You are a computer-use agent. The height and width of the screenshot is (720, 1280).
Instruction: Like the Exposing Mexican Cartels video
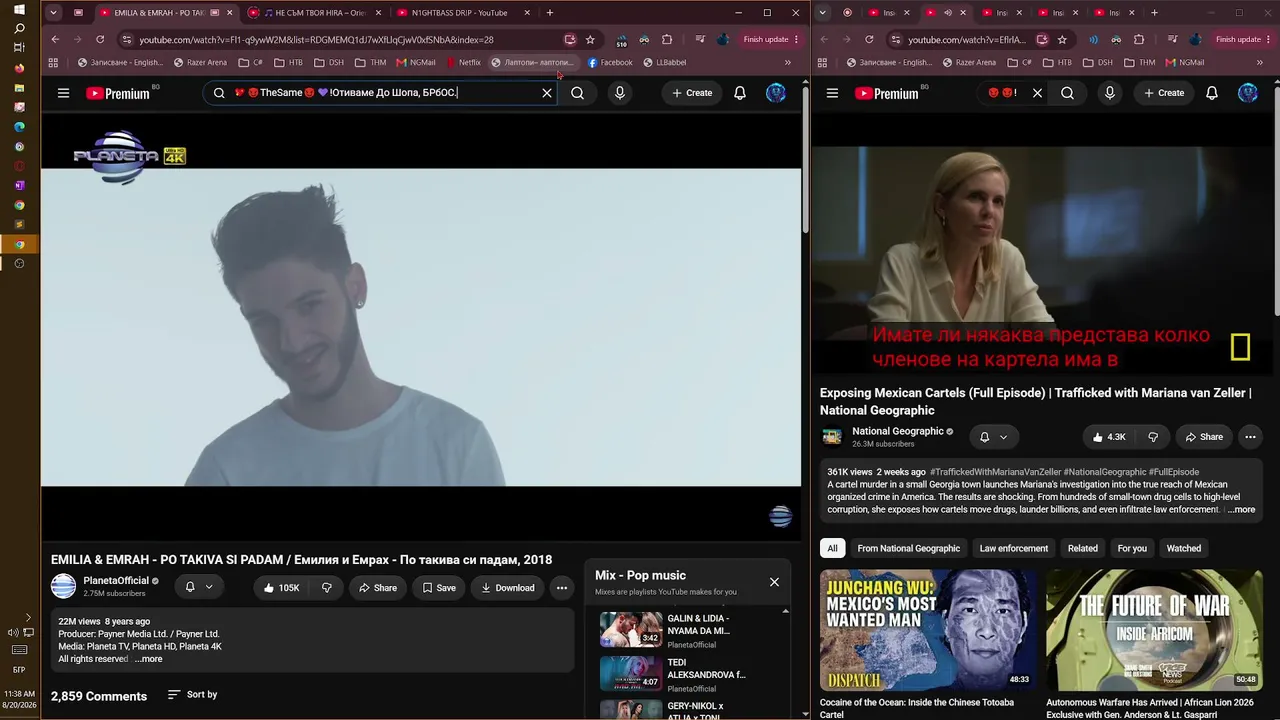coord(1109,437)
